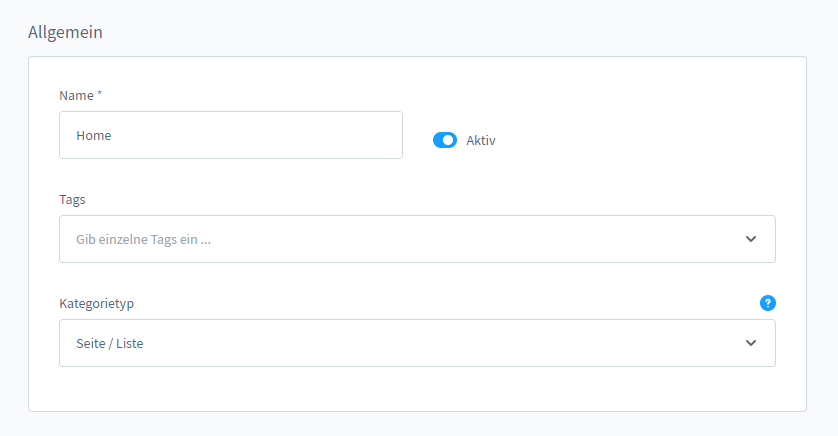Click the middle of the Tags input box
This screenshot has width=838, height=436.
417,239
